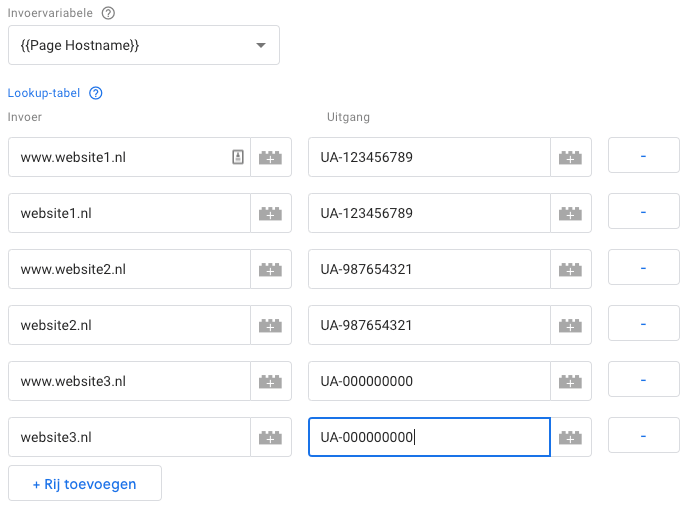Click help icon next to Lookup-tabel
The image size is (688, 508).
click(x=96, y=93)
